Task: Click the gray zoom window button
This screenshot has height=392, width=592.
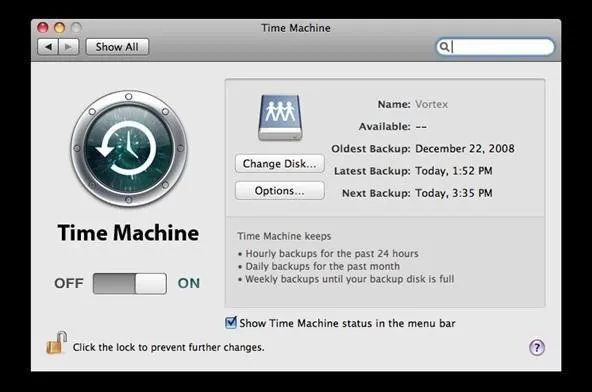Action: point(76,28)
